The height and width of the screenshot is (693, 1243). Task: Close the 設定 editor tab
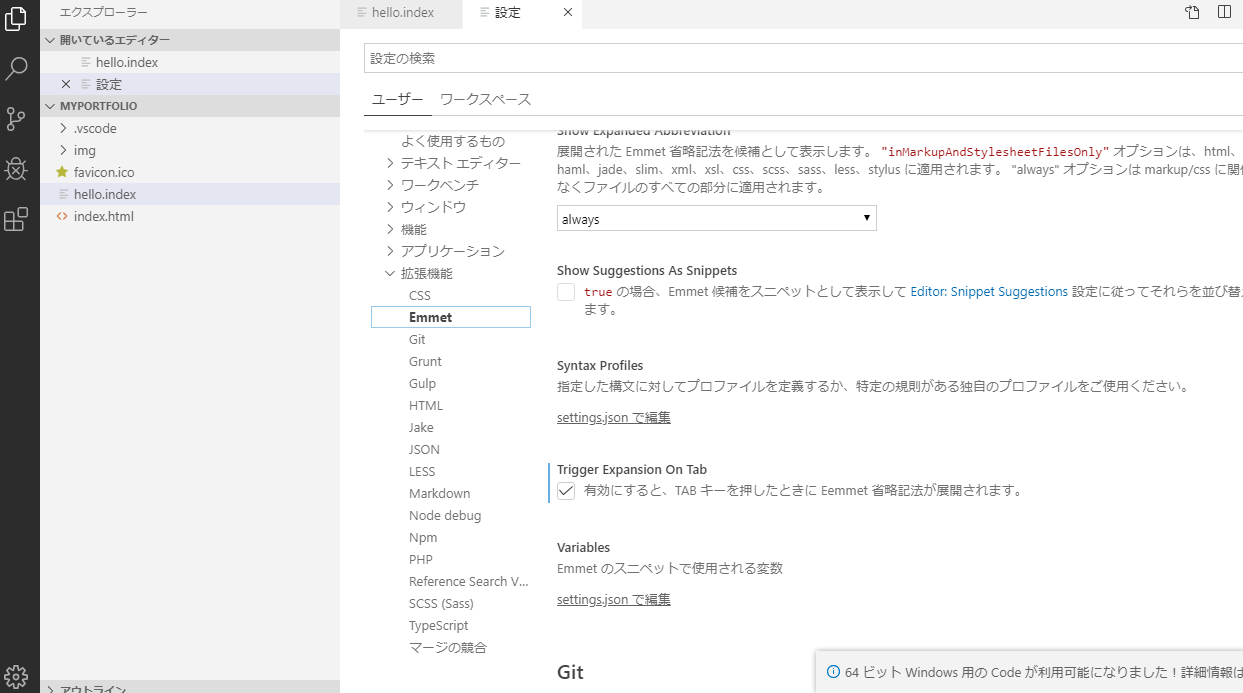(x=568, y=13)
